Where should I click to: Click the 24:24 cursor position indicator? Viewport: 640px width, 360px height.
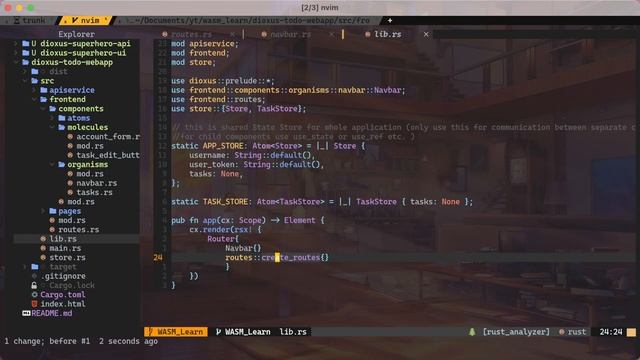click(611, 332)
